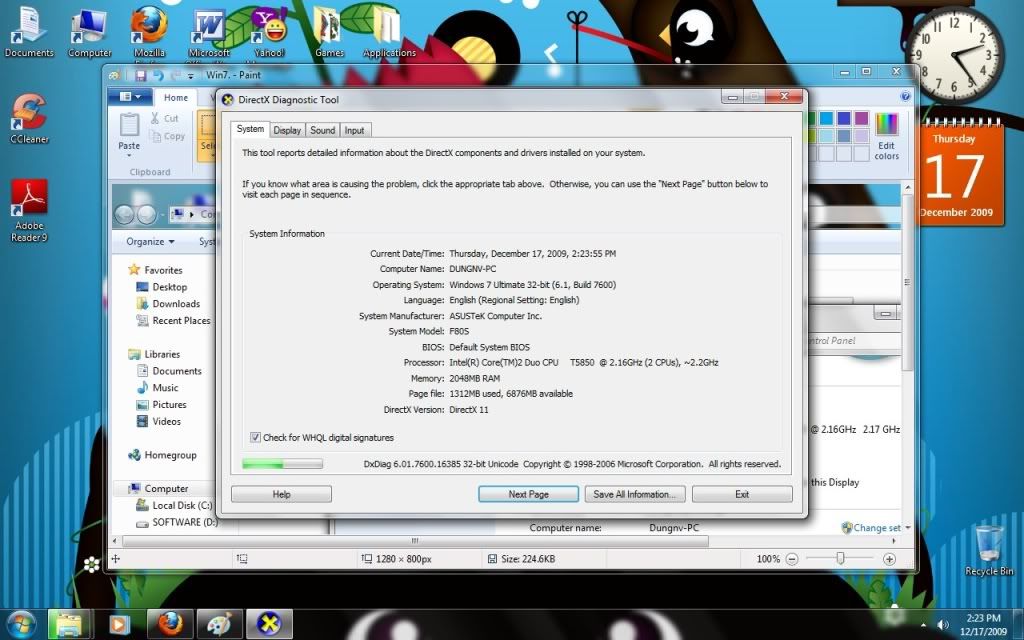Switch to the Display tab
This screenshot has height=640, width=1024.
click(x=287, y=130)
